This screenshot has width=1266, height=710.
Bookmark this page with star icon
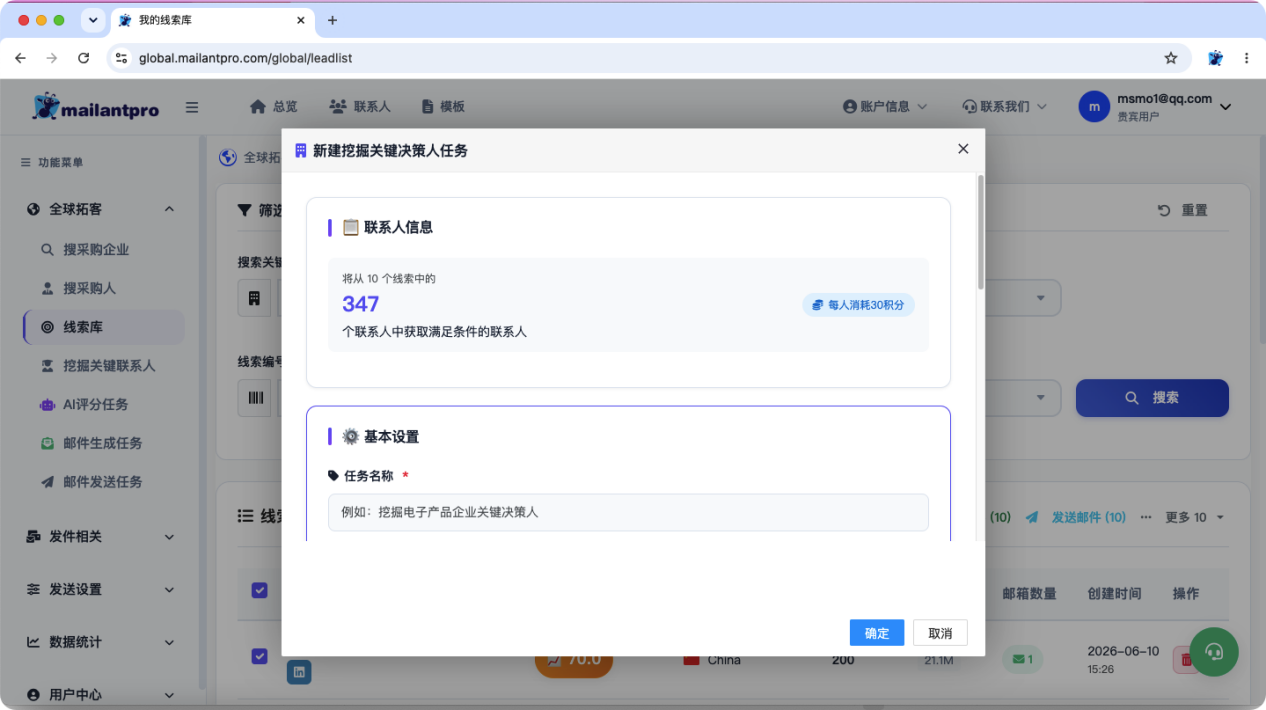(1171, 58)
